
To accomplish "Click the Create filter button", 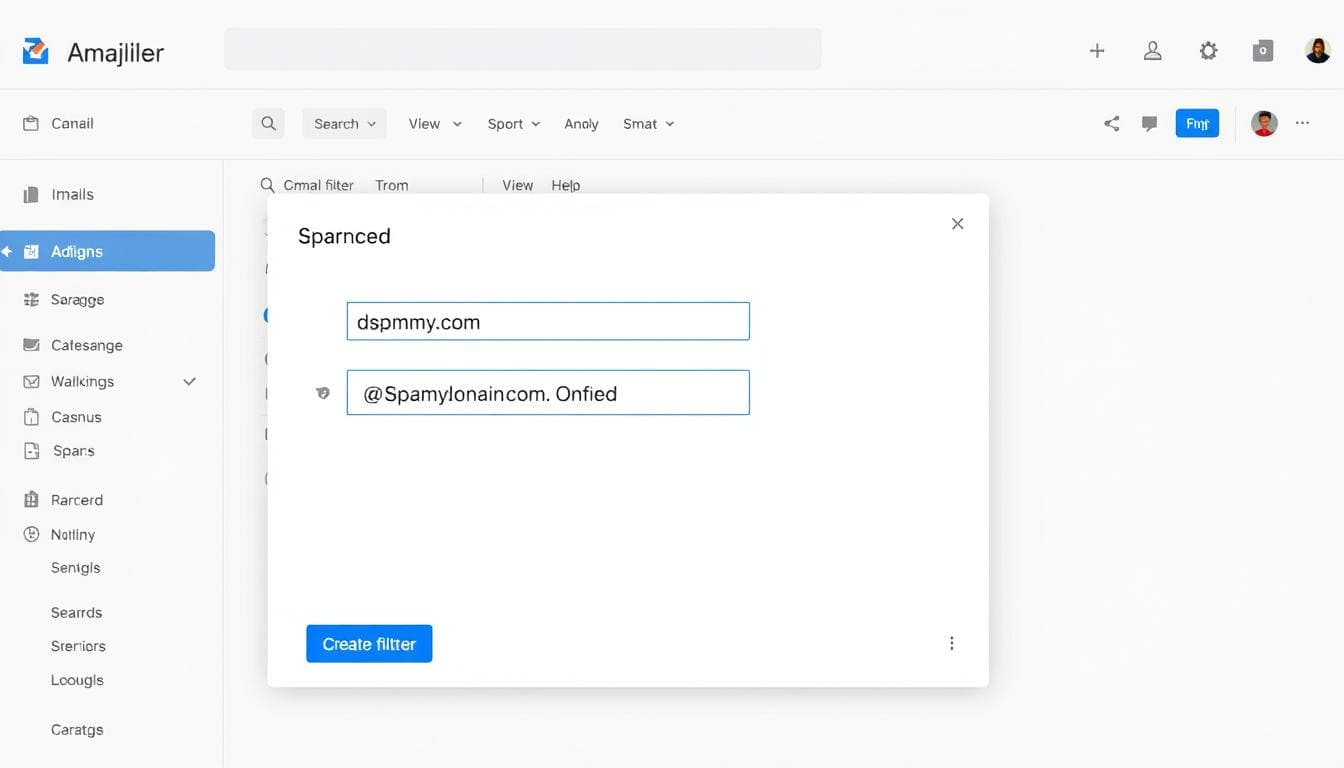I will tap(369, 644).
